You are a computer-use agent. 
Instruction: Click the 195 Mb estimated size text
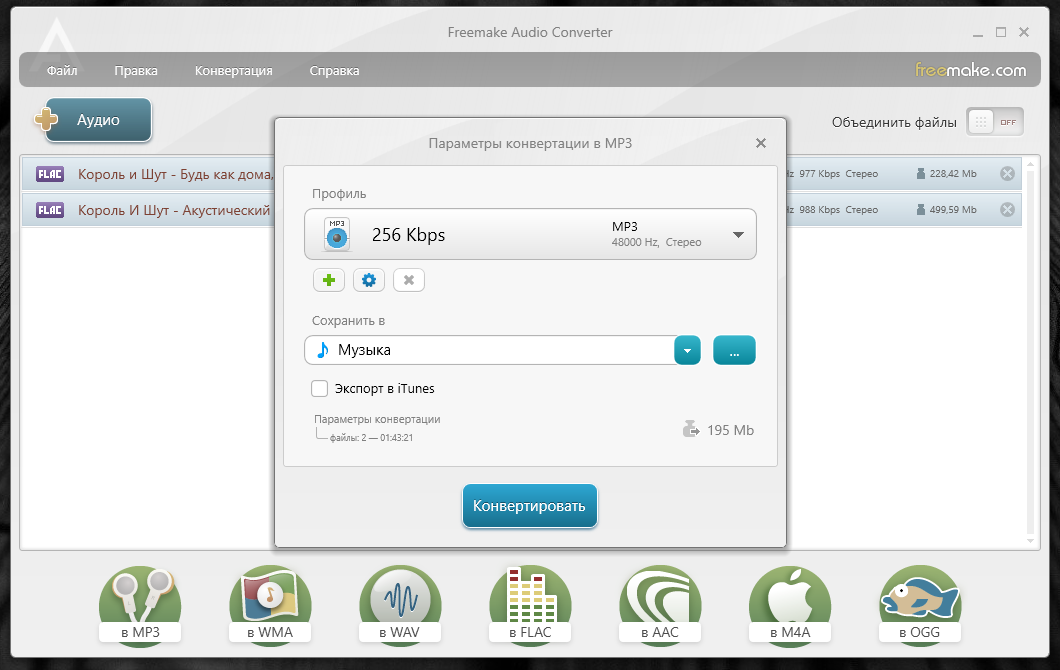click(730, 430)
